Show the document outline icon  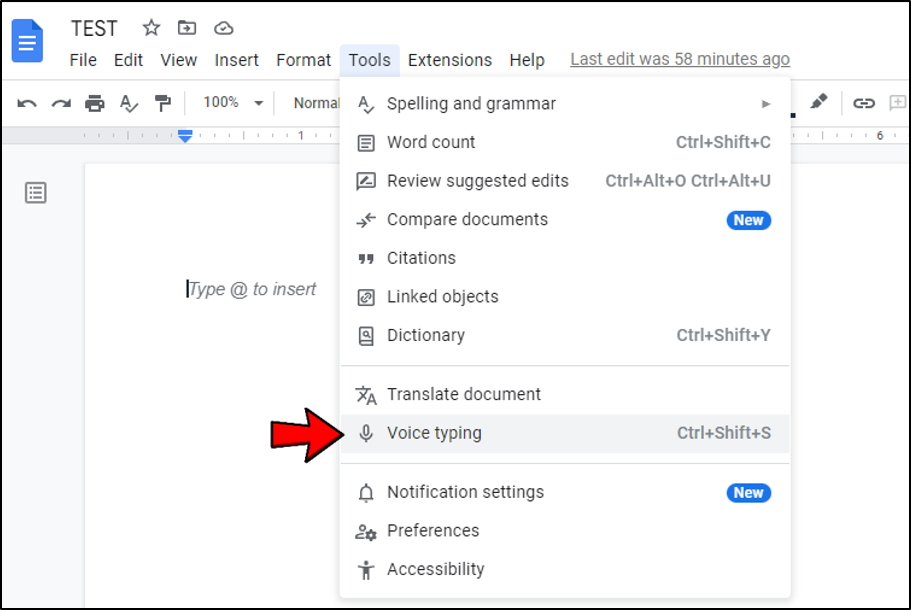[x=35, y=193]
